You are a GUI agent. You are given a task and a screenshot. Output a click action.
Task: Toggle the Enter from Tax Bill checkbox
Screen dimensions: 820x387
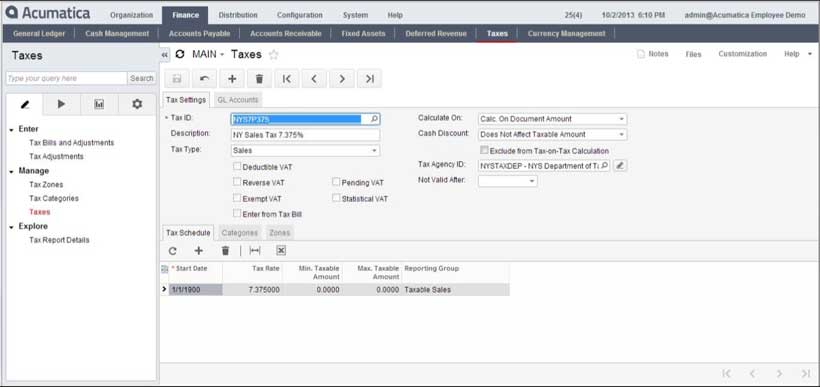[x=237, y=214]
